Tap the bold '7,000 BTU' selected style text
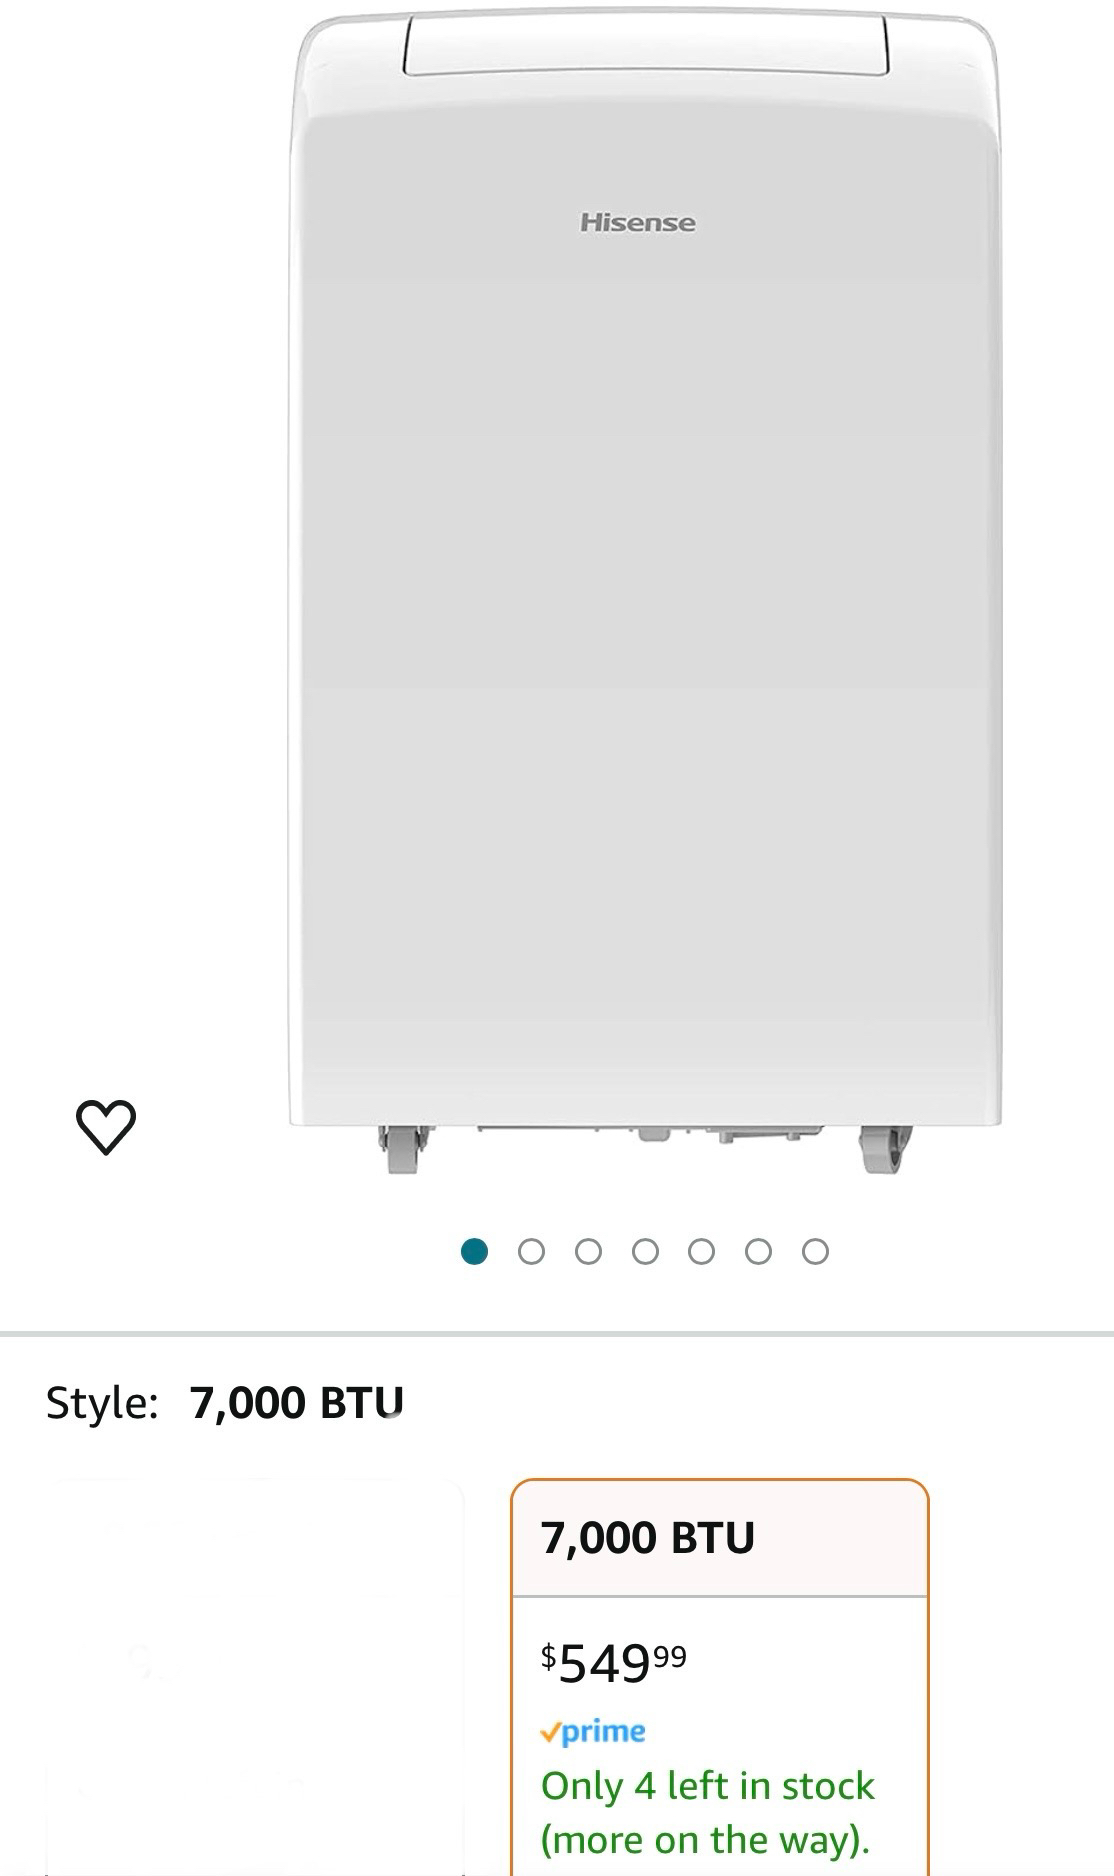 297,1402
